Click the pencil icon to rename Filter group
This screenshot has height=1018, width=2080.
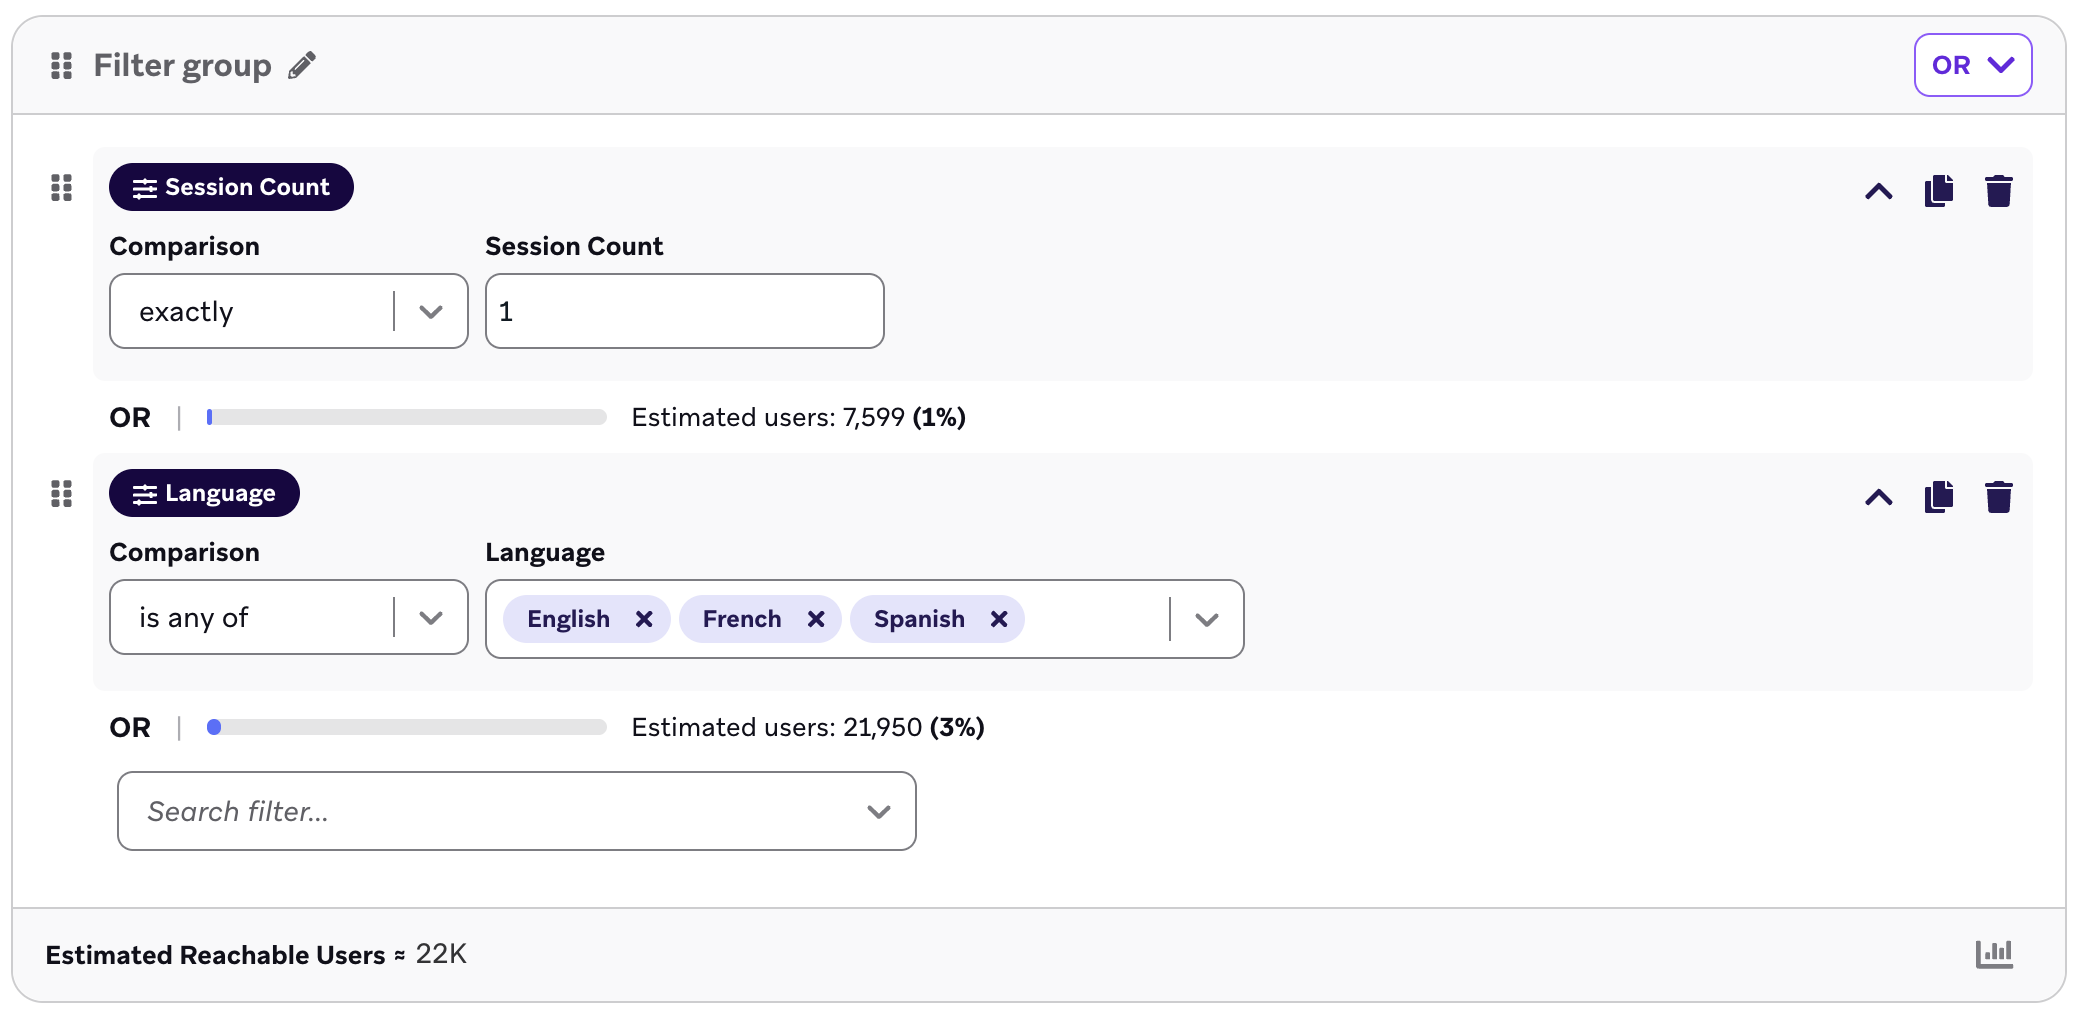coord(302,66)
